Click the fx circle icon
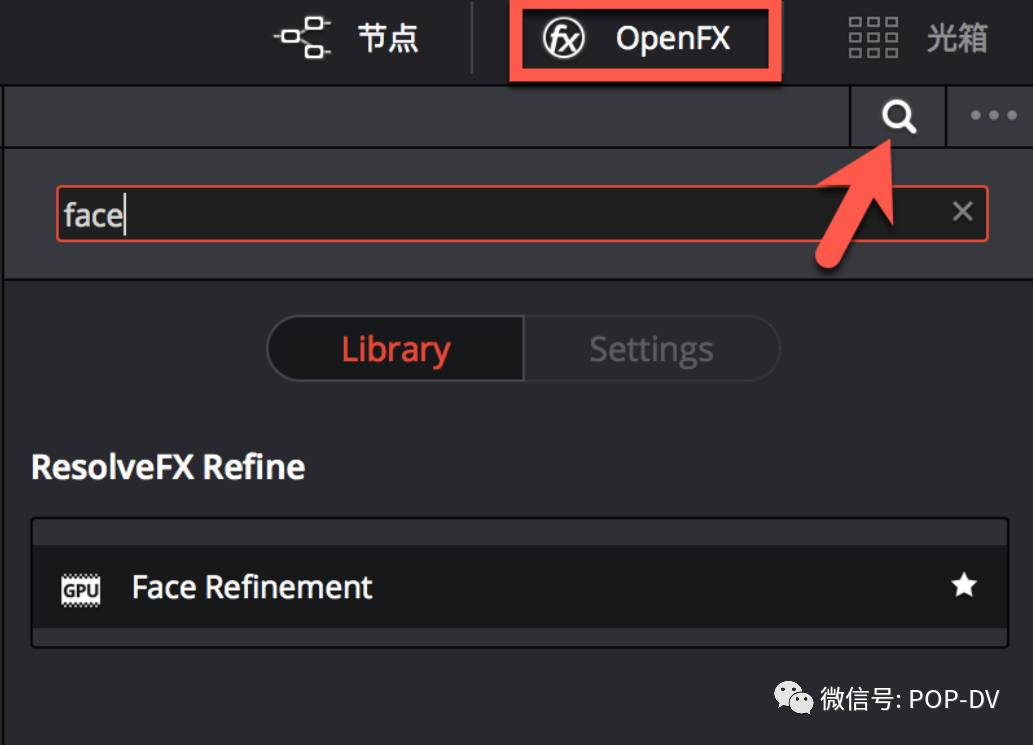Image resolution: width=1033 pixels, height=745 pixels. pos(563,38)
